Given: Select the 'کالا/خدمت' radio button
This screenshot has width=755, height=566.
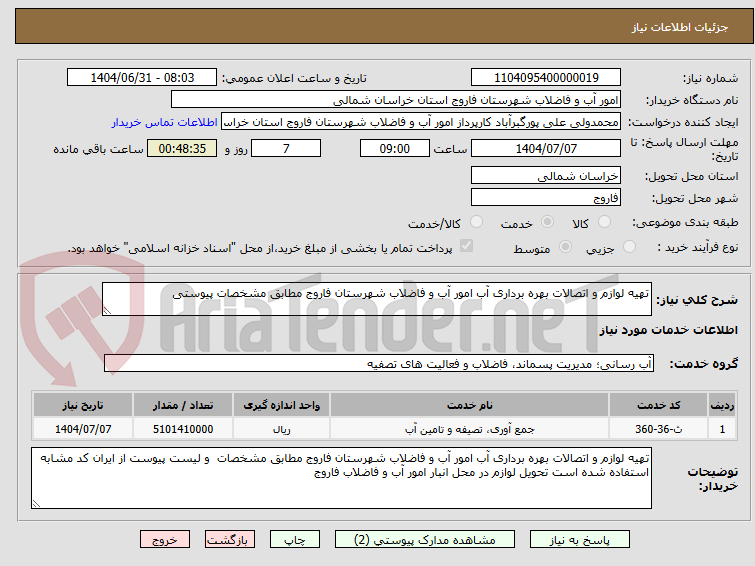Looking at the screenshot, I should click(476, 222).
